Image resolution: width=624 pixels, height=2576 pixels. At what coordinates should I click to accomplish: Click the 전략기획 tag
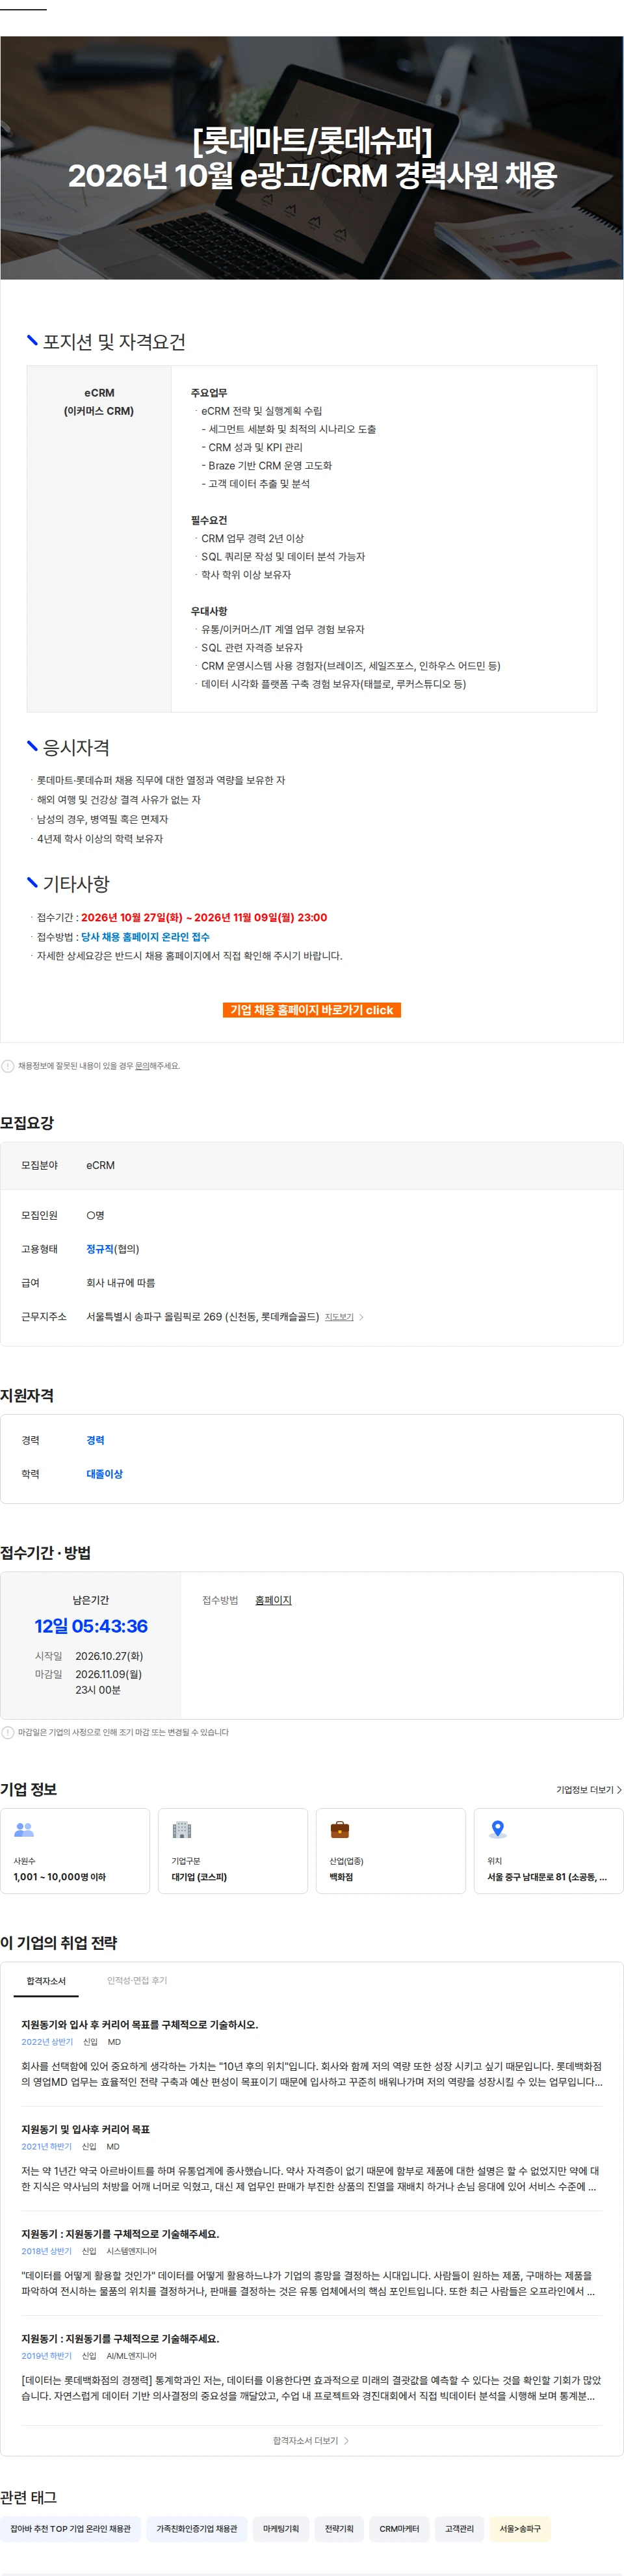(339, 2529)
